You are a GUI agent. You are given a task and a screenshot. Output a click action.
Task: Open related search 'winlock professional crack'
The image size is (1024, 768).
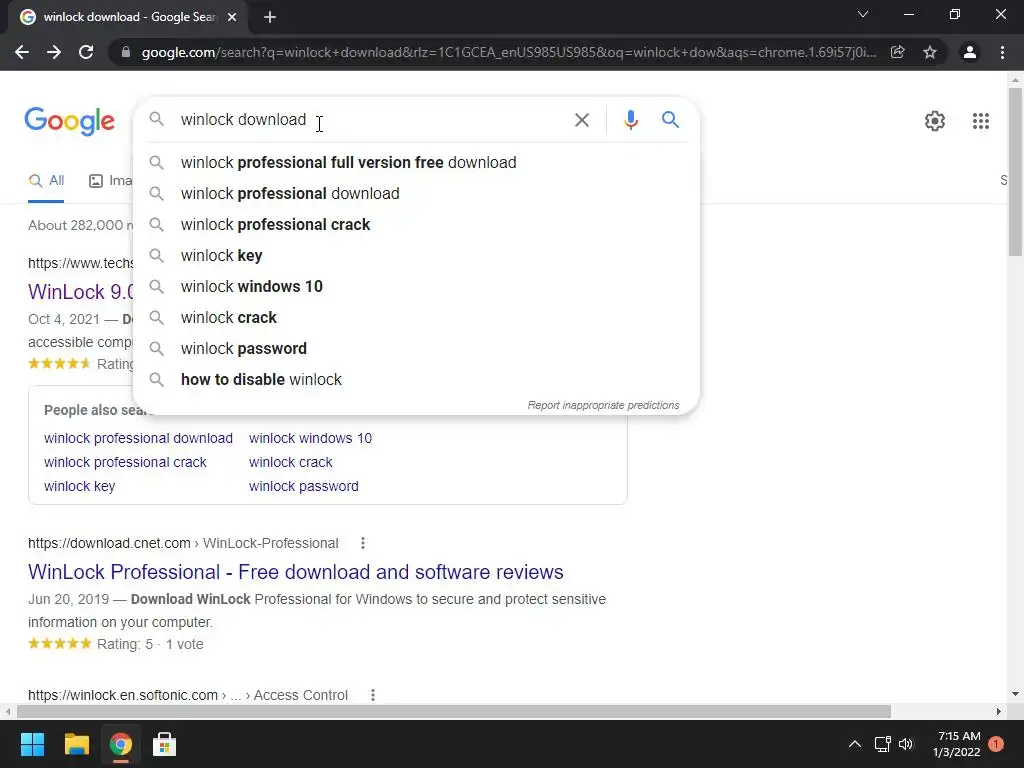pyautogui.click(x=125, y=462)
